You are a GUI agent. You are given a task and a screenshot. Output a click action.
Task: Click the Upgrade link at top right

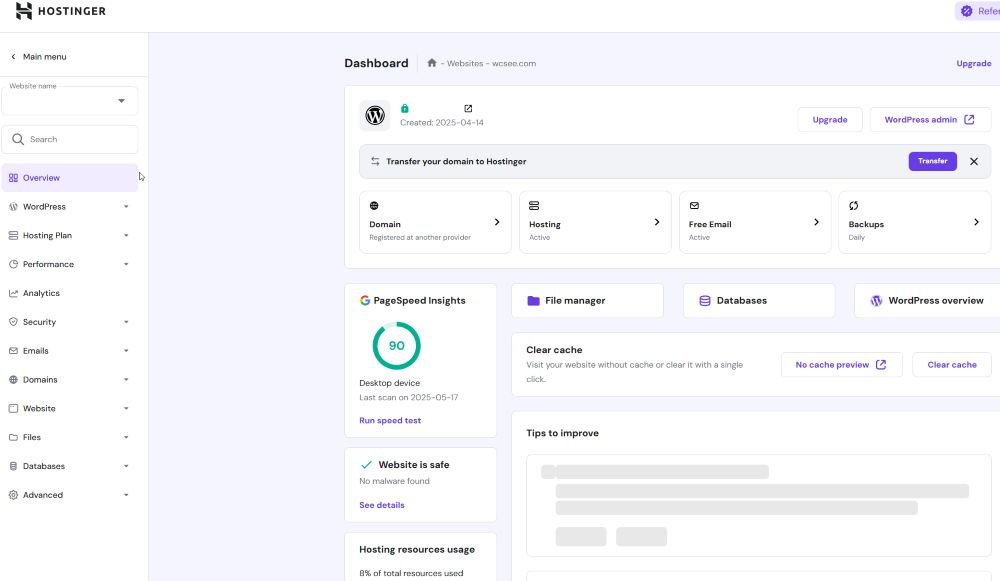(x=974, y=63)
